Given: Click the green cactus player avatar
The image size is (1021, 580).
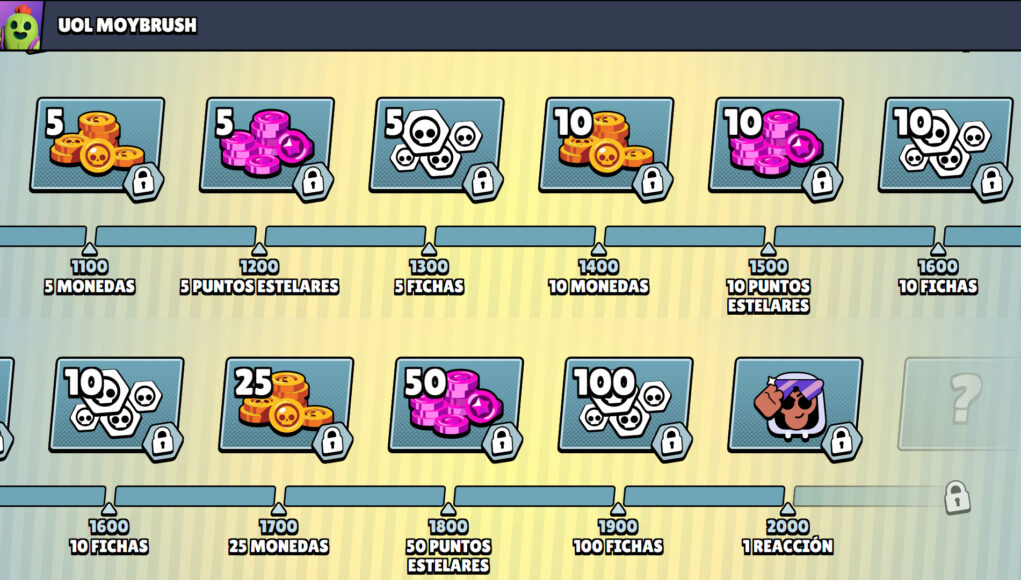Looking at the screenshot, I should 21,26.
